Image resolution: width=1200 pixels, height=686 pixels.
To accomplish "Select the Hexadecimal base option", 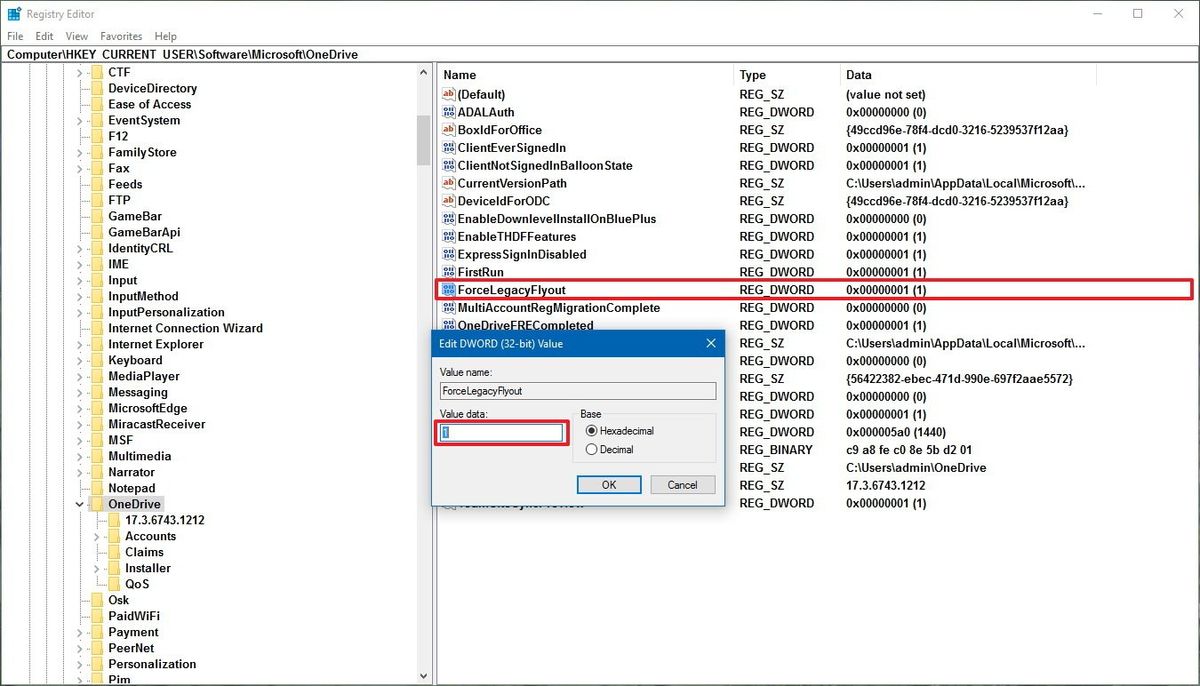I will (x=590, y=431).
